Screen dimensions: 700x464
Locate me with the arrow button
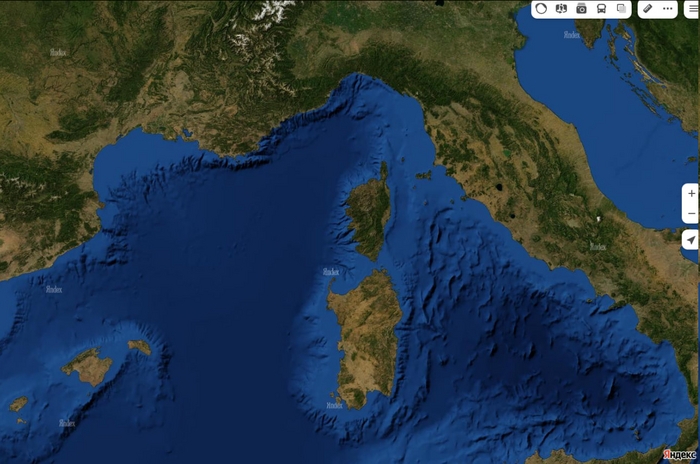691,240
